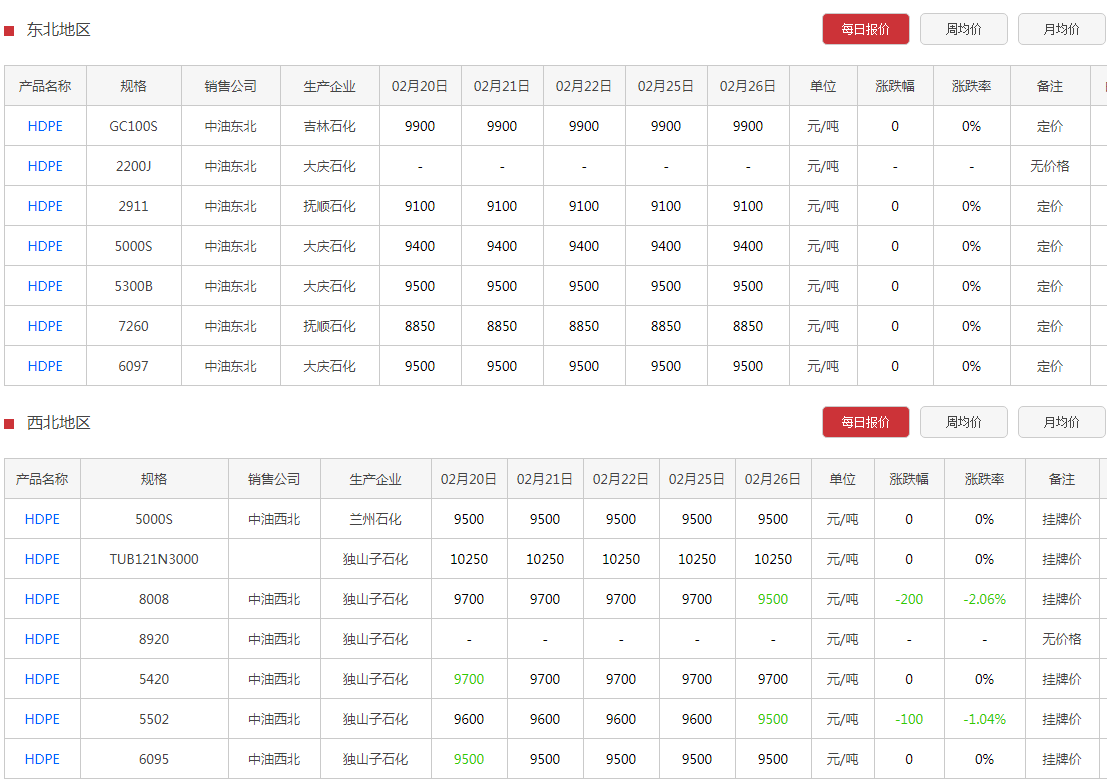This screenshot has width=1107, height=784.
Task: Click 生产企业 header in 西北地区 table
Action: [x=376, y=479]
